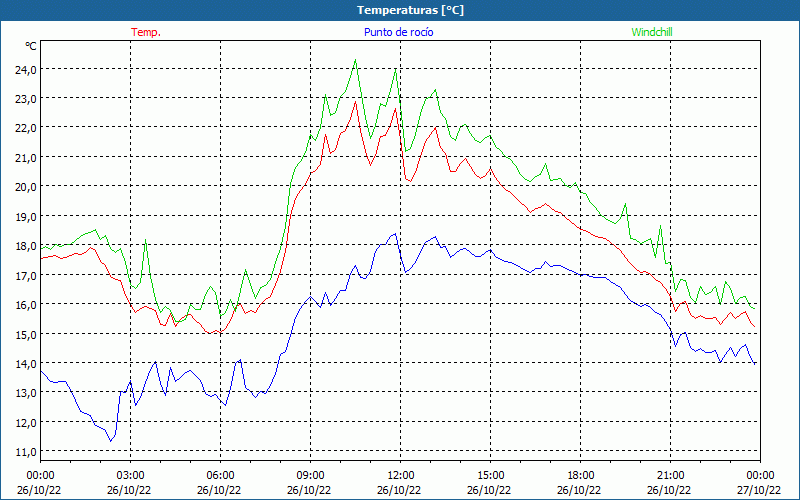Click the 26/10/22 date beneath 12:00
Viewport: 800px width, 500px height.
(x=399, y=490)
